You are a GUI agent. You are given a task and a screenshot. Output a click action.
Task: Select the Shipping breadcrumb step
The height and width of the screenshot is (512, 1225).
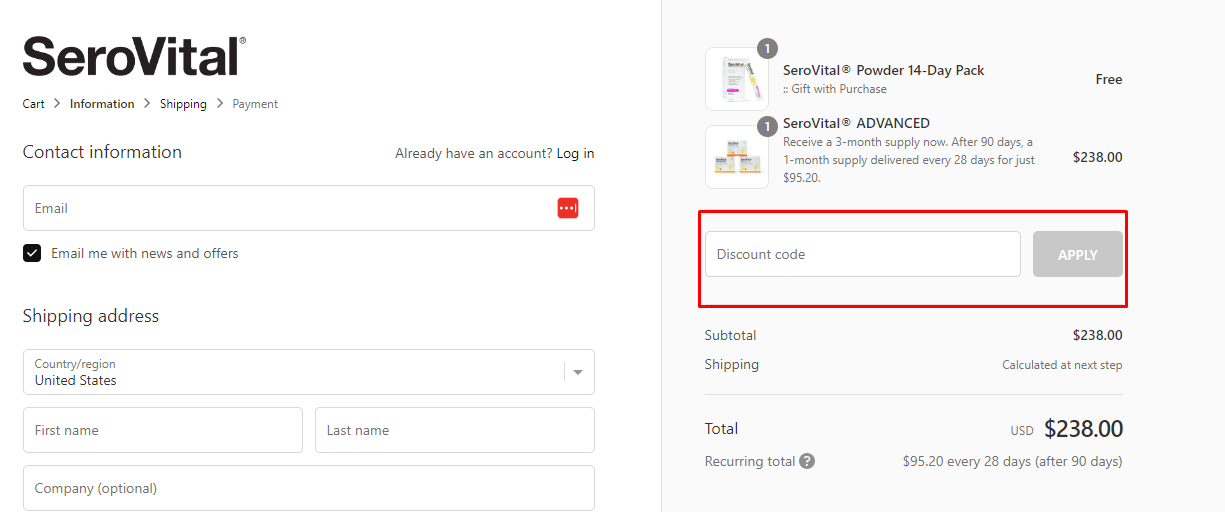183,104
